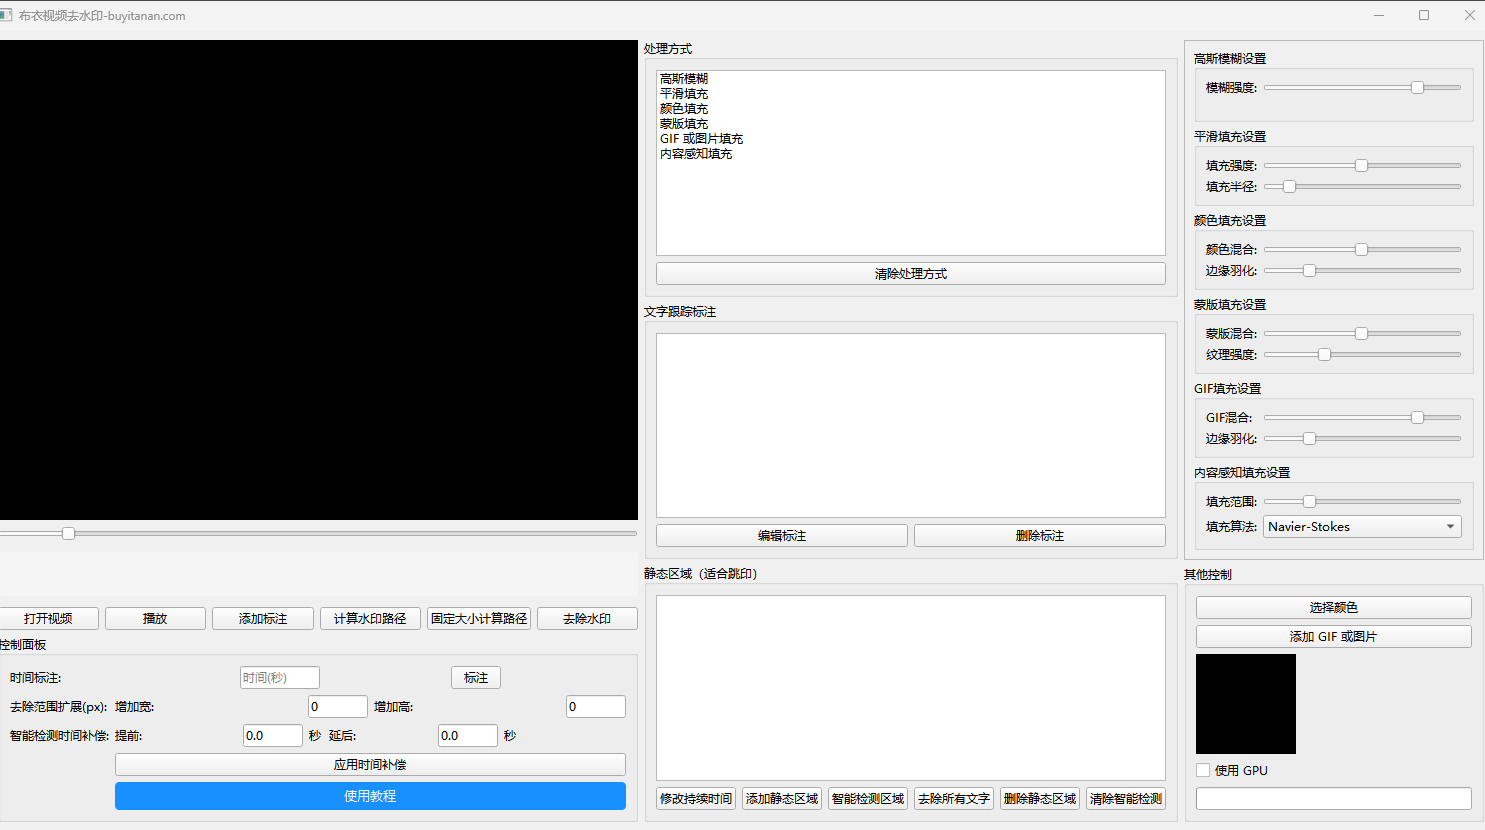Click the 增加高 input field

pos(596,707)
